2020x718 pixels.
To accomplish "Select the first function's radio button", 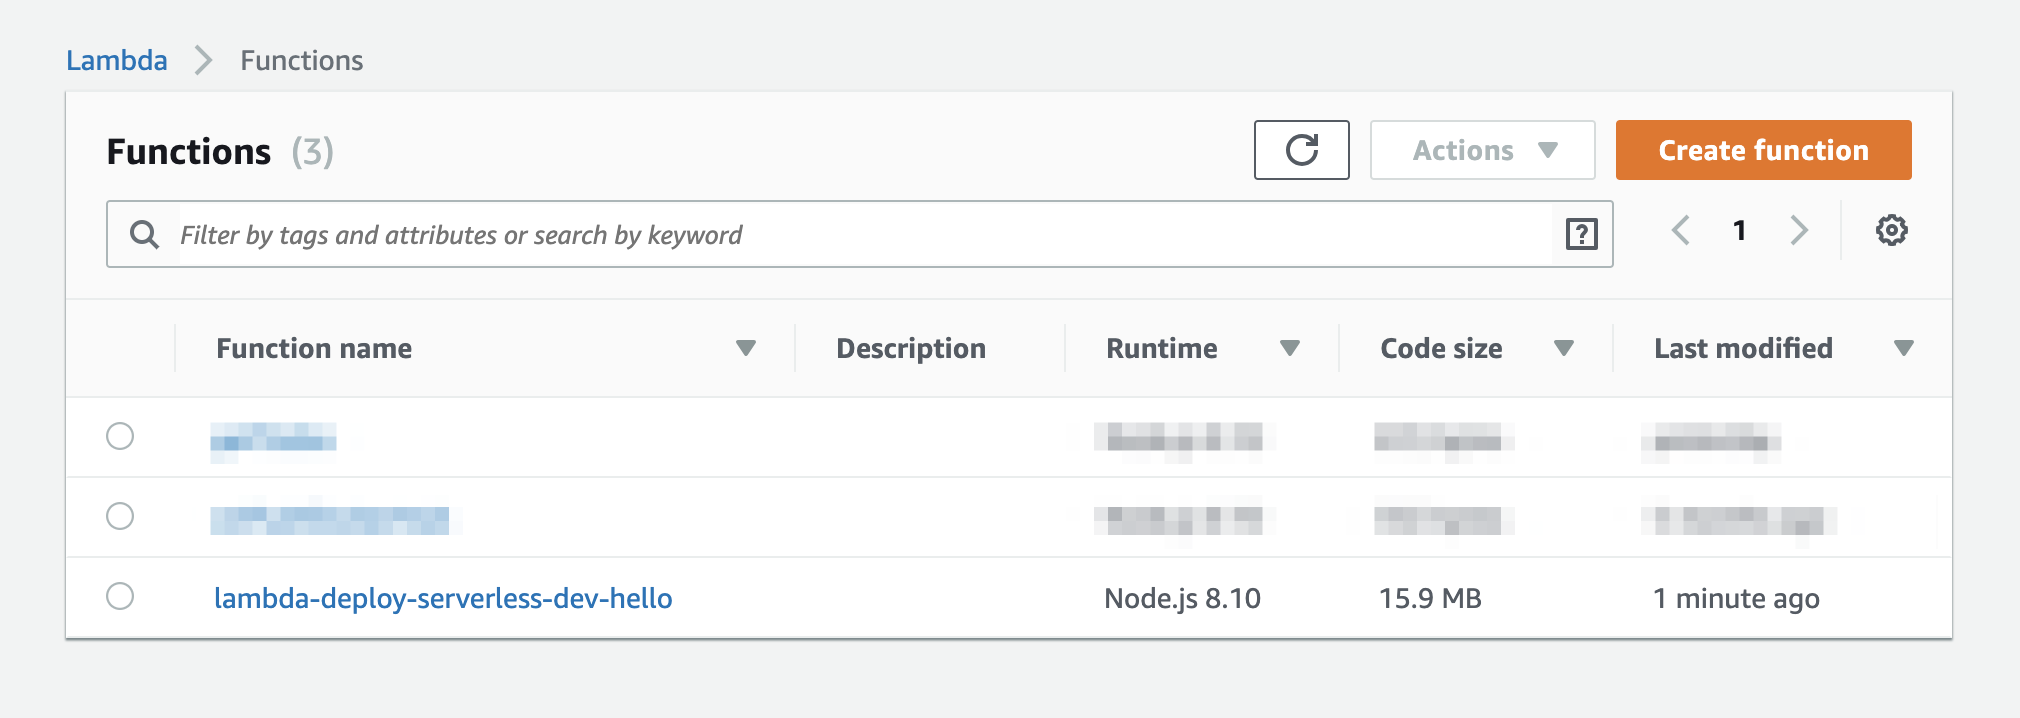I will point(120,436).
